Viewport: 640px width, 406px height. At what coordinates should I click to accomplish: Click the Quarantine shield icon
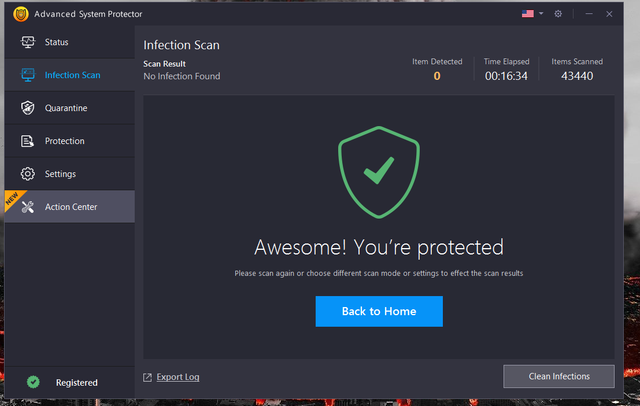coord(28,108)
